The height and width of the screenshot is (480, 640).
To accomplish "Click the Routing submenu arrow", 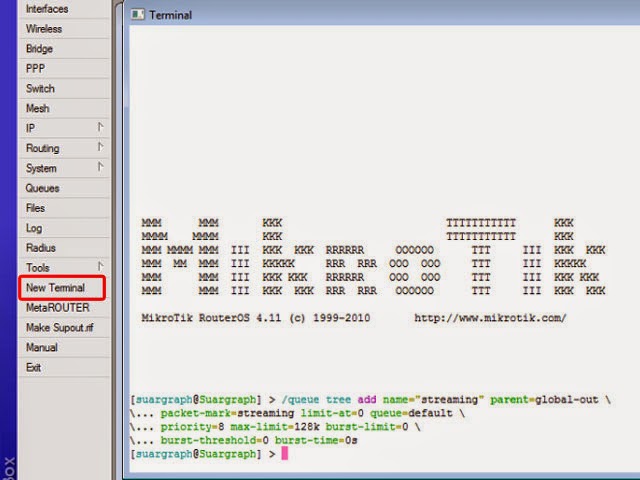I will pos(100,147).
